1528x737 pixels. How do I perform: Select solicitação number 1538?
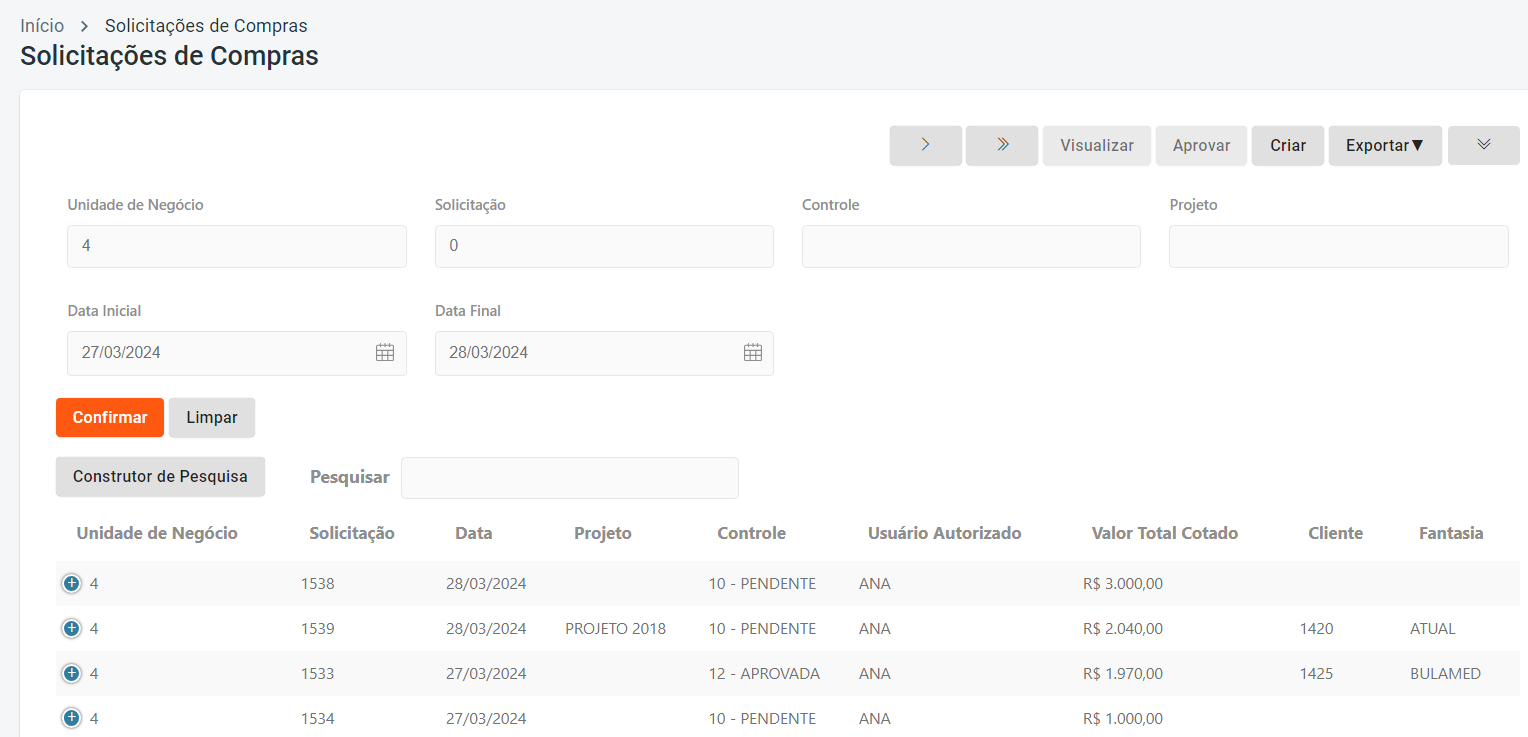coord(318,584)
